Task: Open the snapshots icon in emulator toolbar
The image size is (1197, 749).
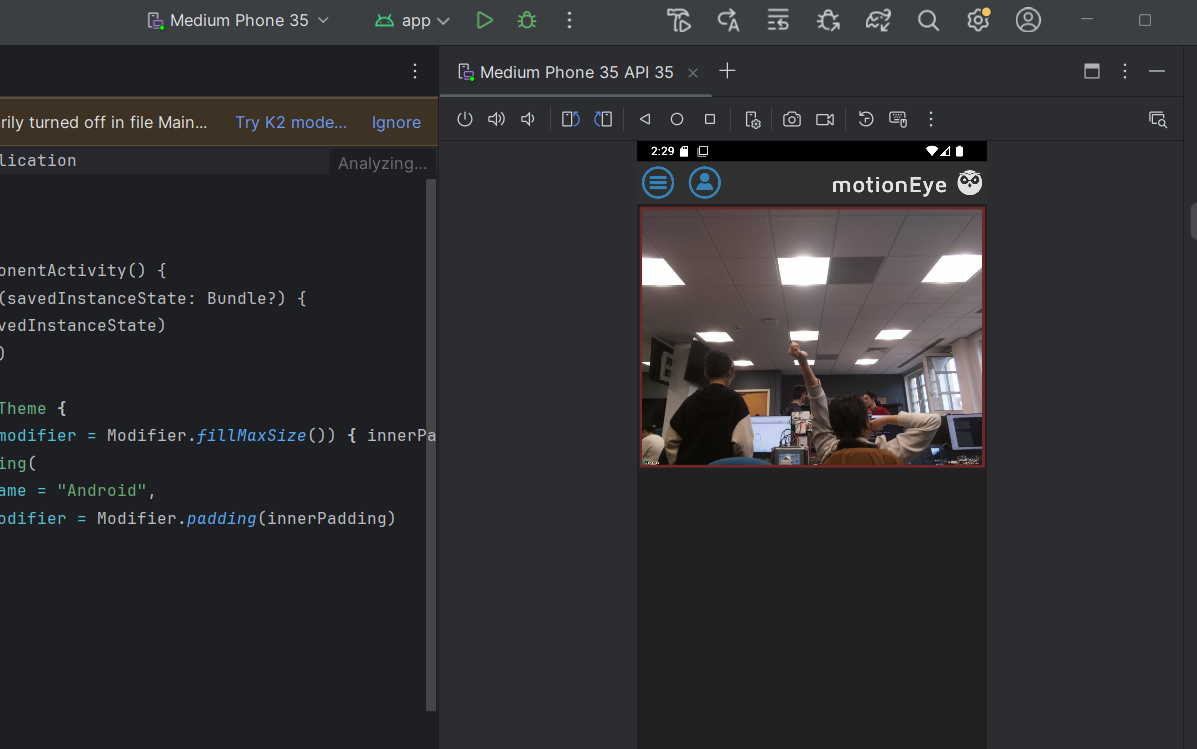Action: click(866, 119)
